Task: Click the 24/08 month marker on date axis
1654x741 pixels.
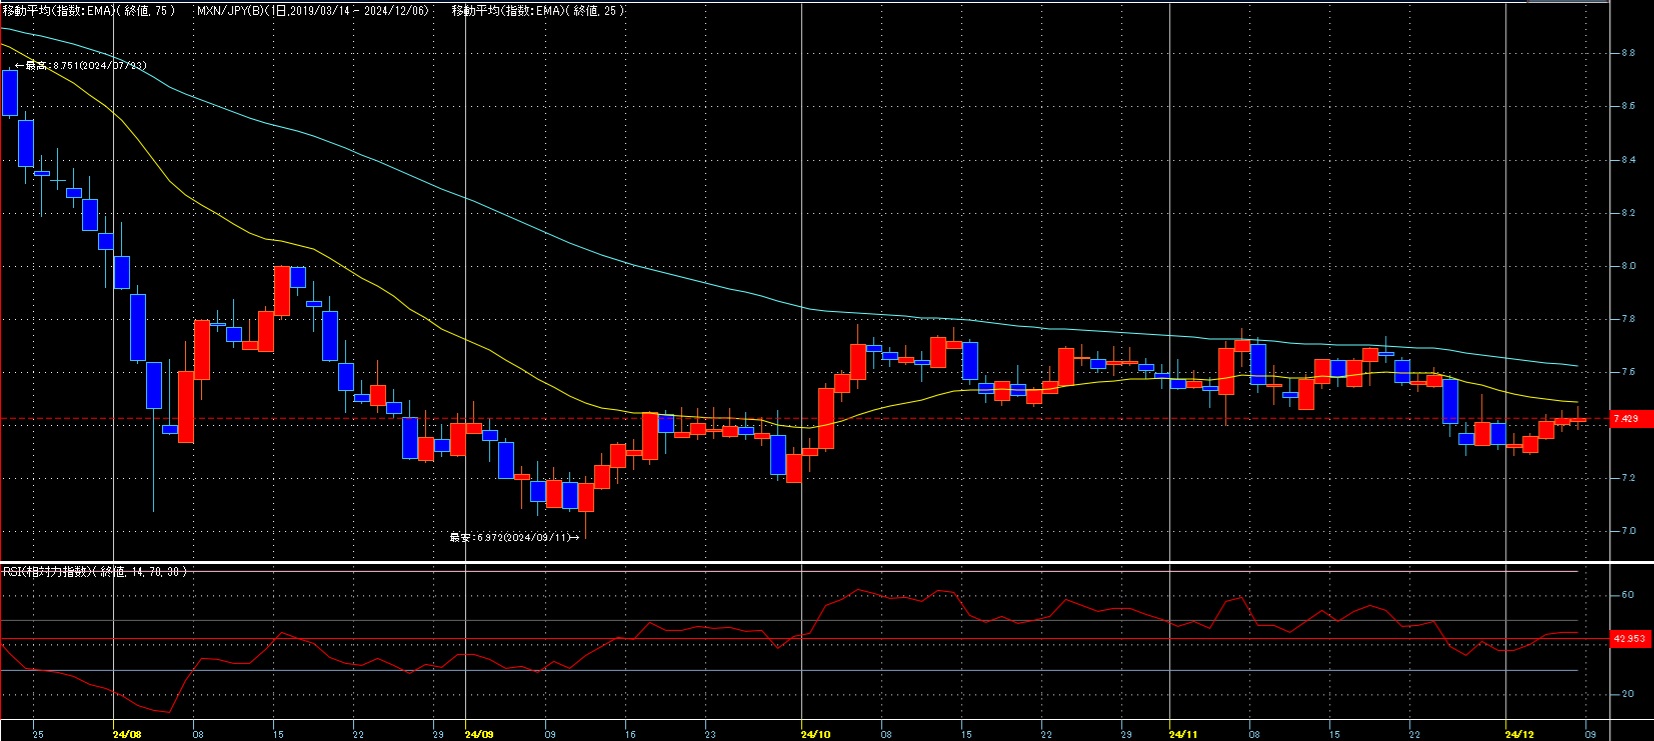Action: coord(127,734)
